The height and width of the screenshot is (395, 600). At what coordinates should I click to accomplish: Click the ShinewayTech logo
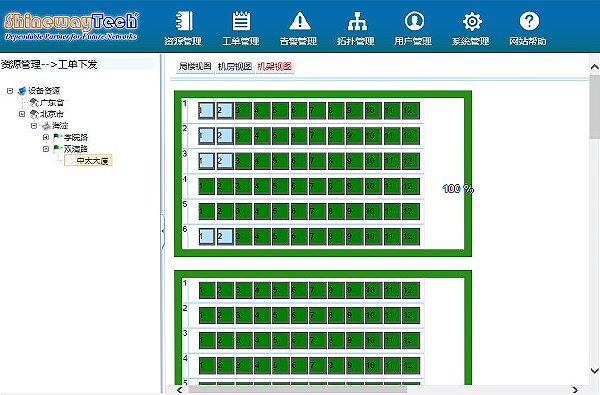71,26
